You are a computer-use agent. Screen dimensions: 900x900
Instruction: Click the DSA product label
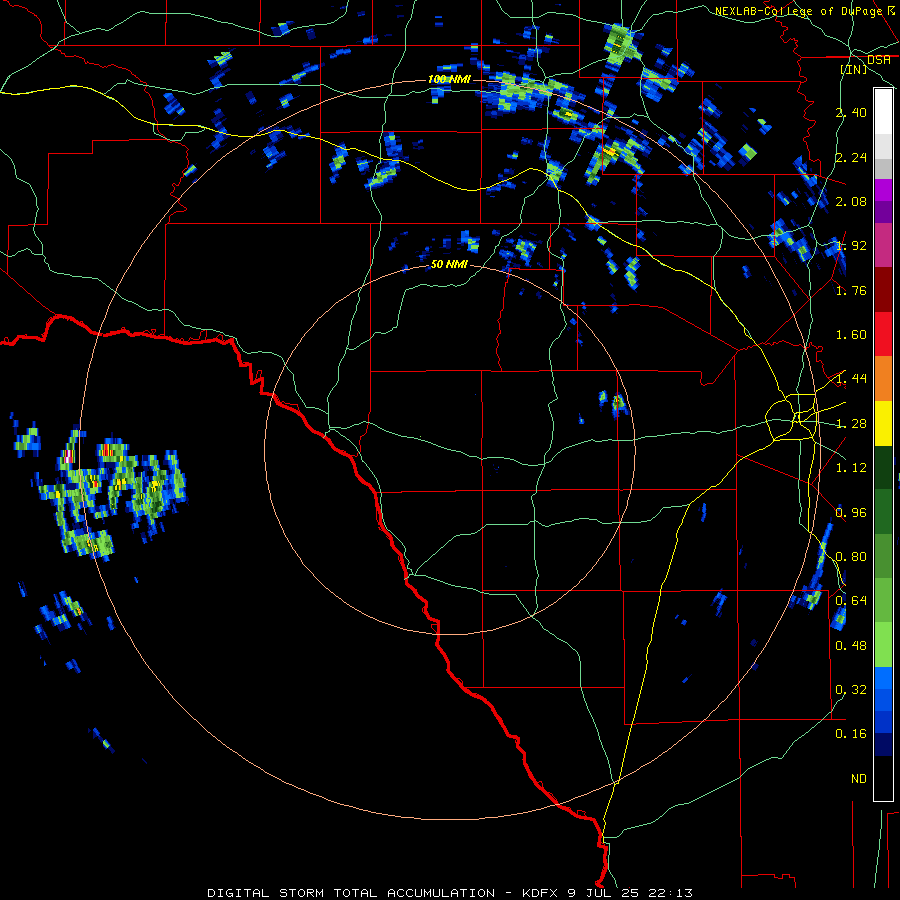[x=879, y=59]
